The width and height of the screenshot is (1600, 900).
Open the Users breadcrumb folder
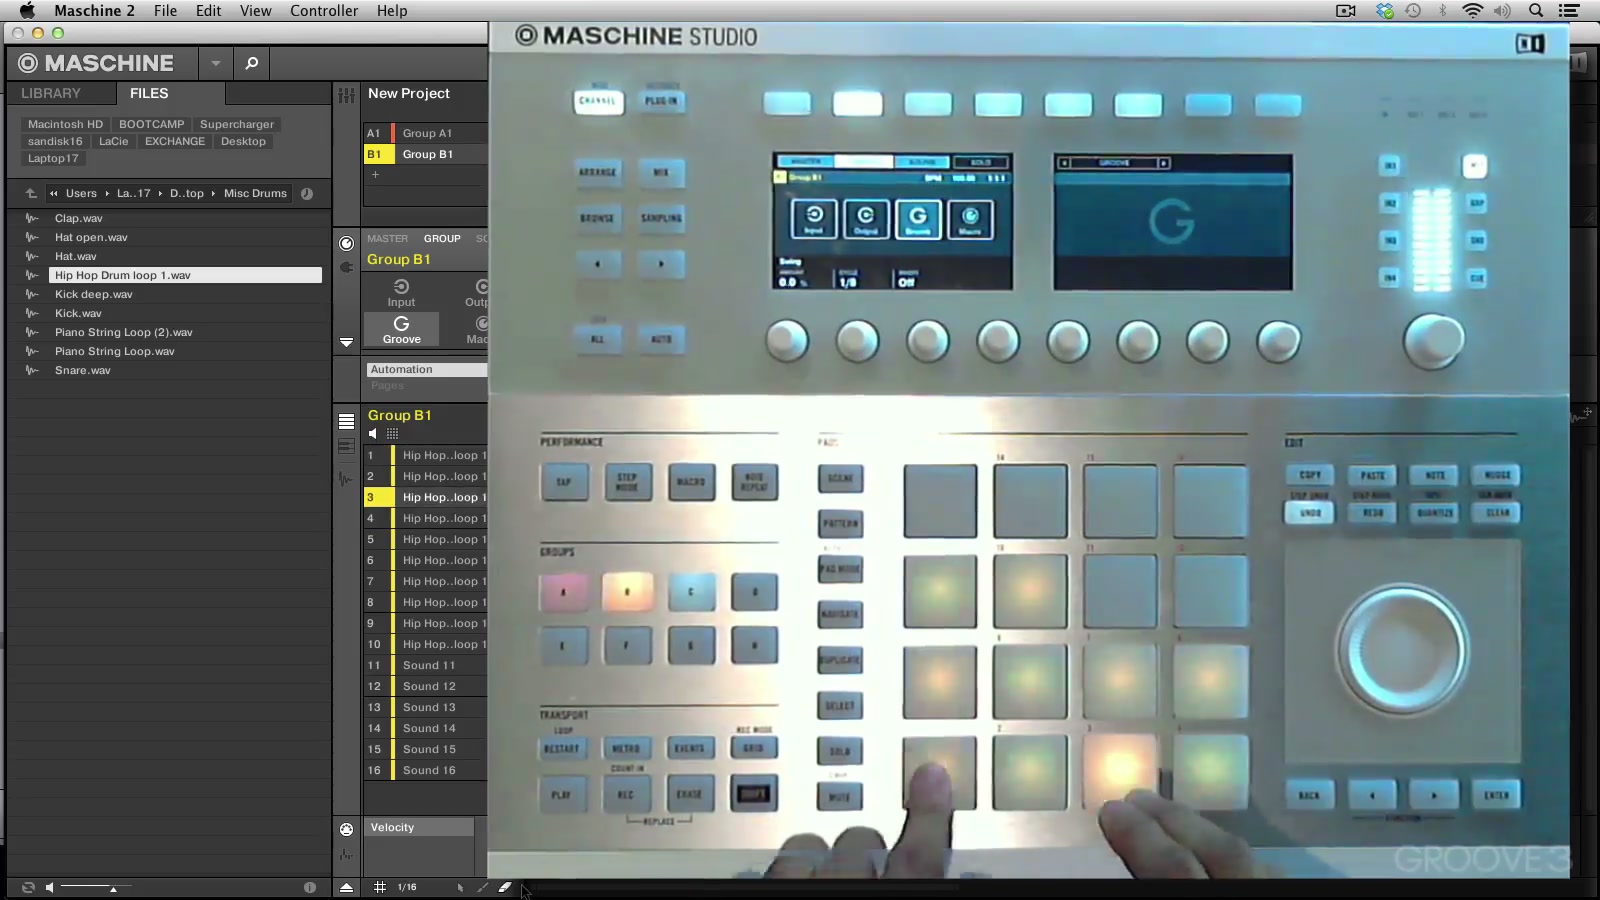(81, 193)
